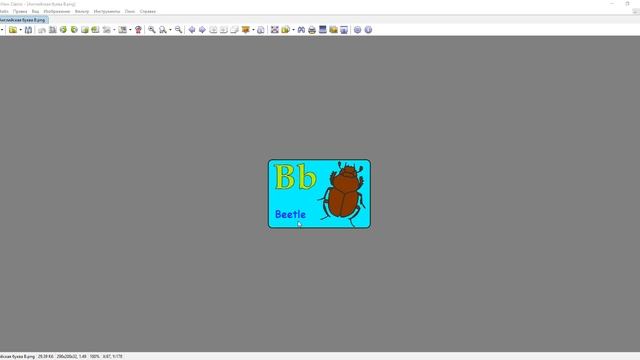The width and height of the screenshot is (640, 360).
Task: Click the blue info about icon
Action: (x=368, y=30)
